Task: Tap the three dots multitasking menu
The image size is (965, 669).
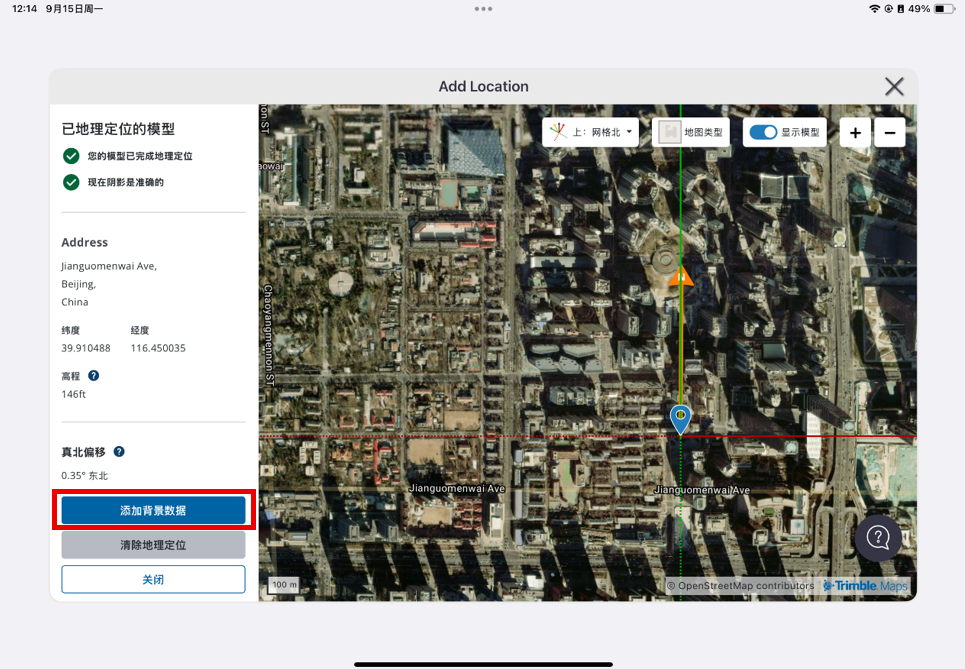Action: pyautogui.click(x=483, y=9)
